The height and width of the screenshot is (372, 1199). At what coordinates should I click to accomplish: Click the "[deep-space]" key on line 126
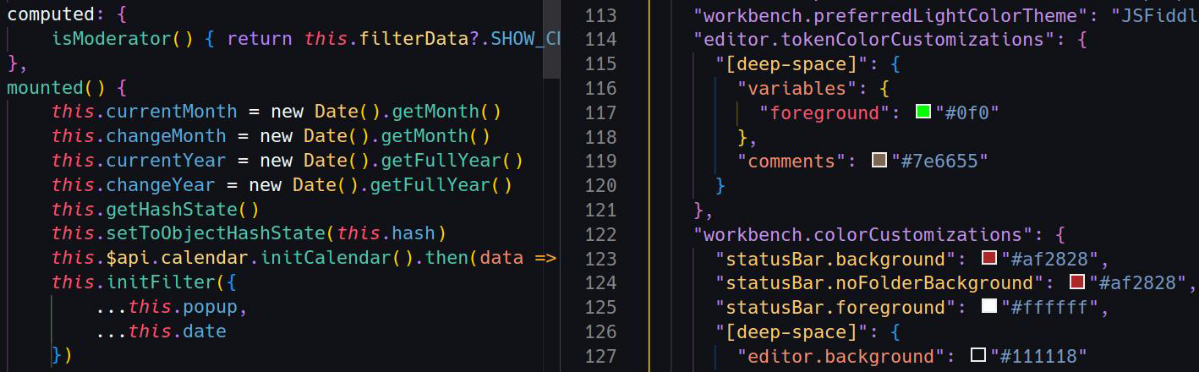pos(791,332)
